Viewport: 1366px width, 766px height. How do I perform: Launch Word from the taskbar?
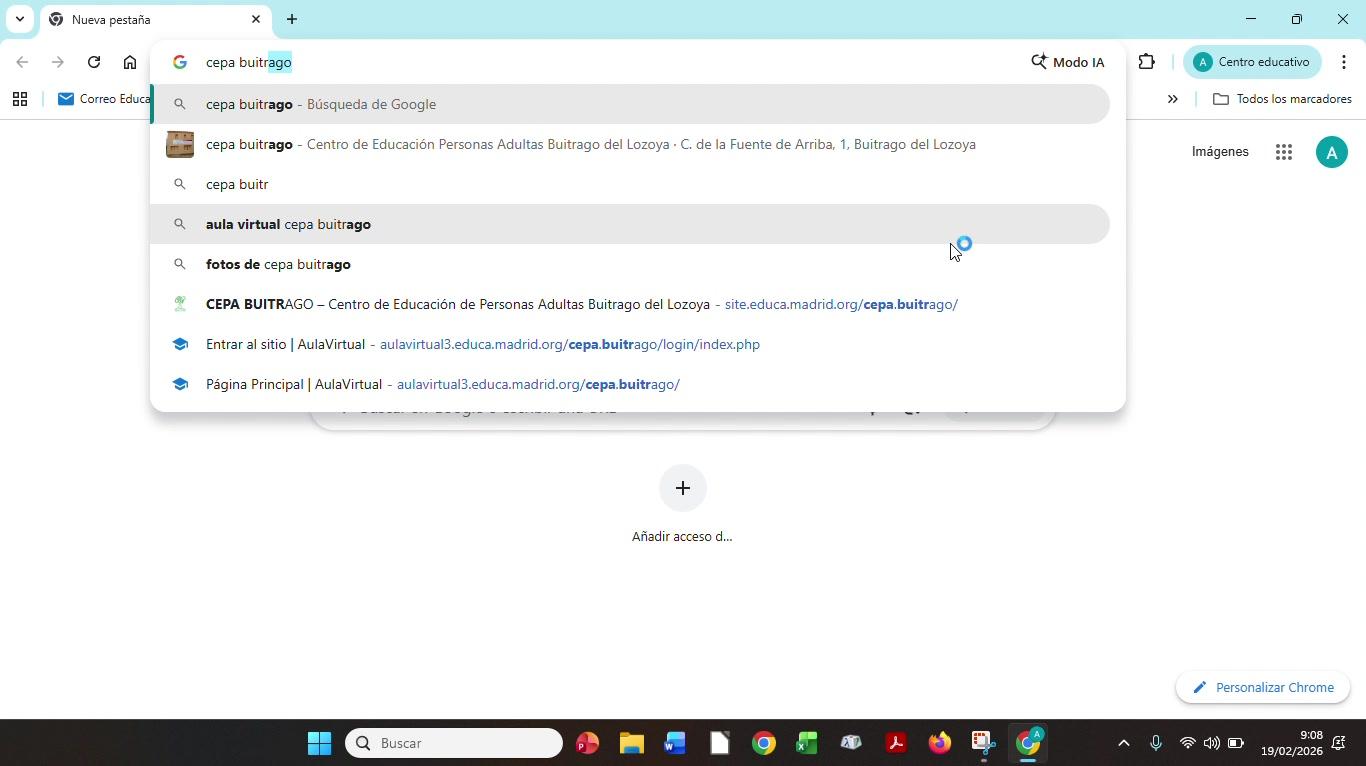(675, 743)
